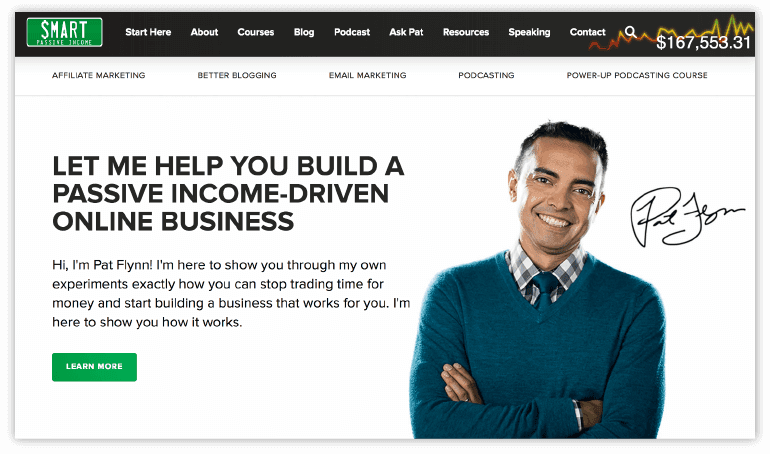Click the $167,553.31 income counter
Viewport: 770px width, 454px height.
pos(703,43)
